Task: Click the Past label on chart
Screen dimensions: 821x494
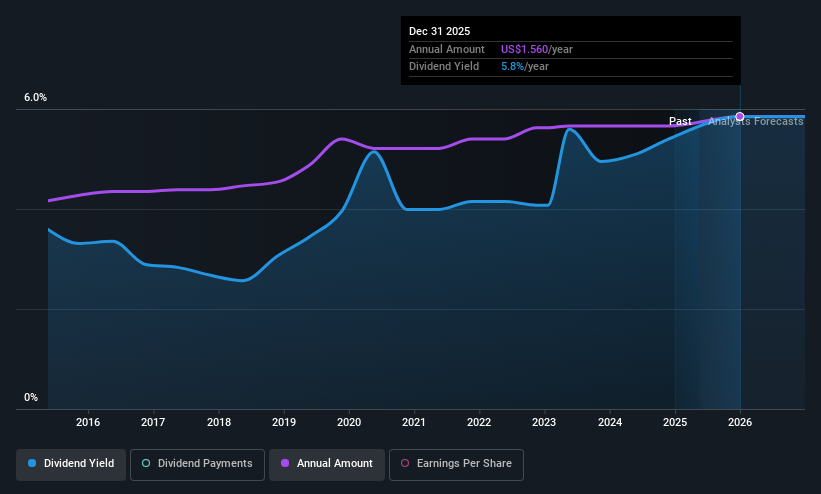Action: [x=680, y=121]
